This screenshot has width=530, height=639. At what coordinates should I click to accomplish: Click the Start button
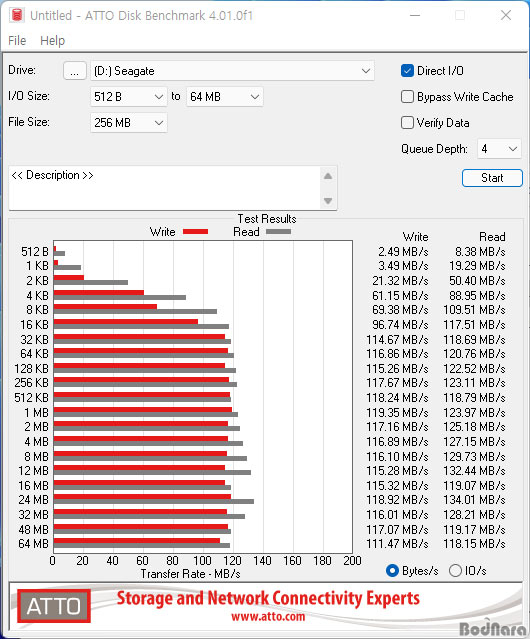492,178
